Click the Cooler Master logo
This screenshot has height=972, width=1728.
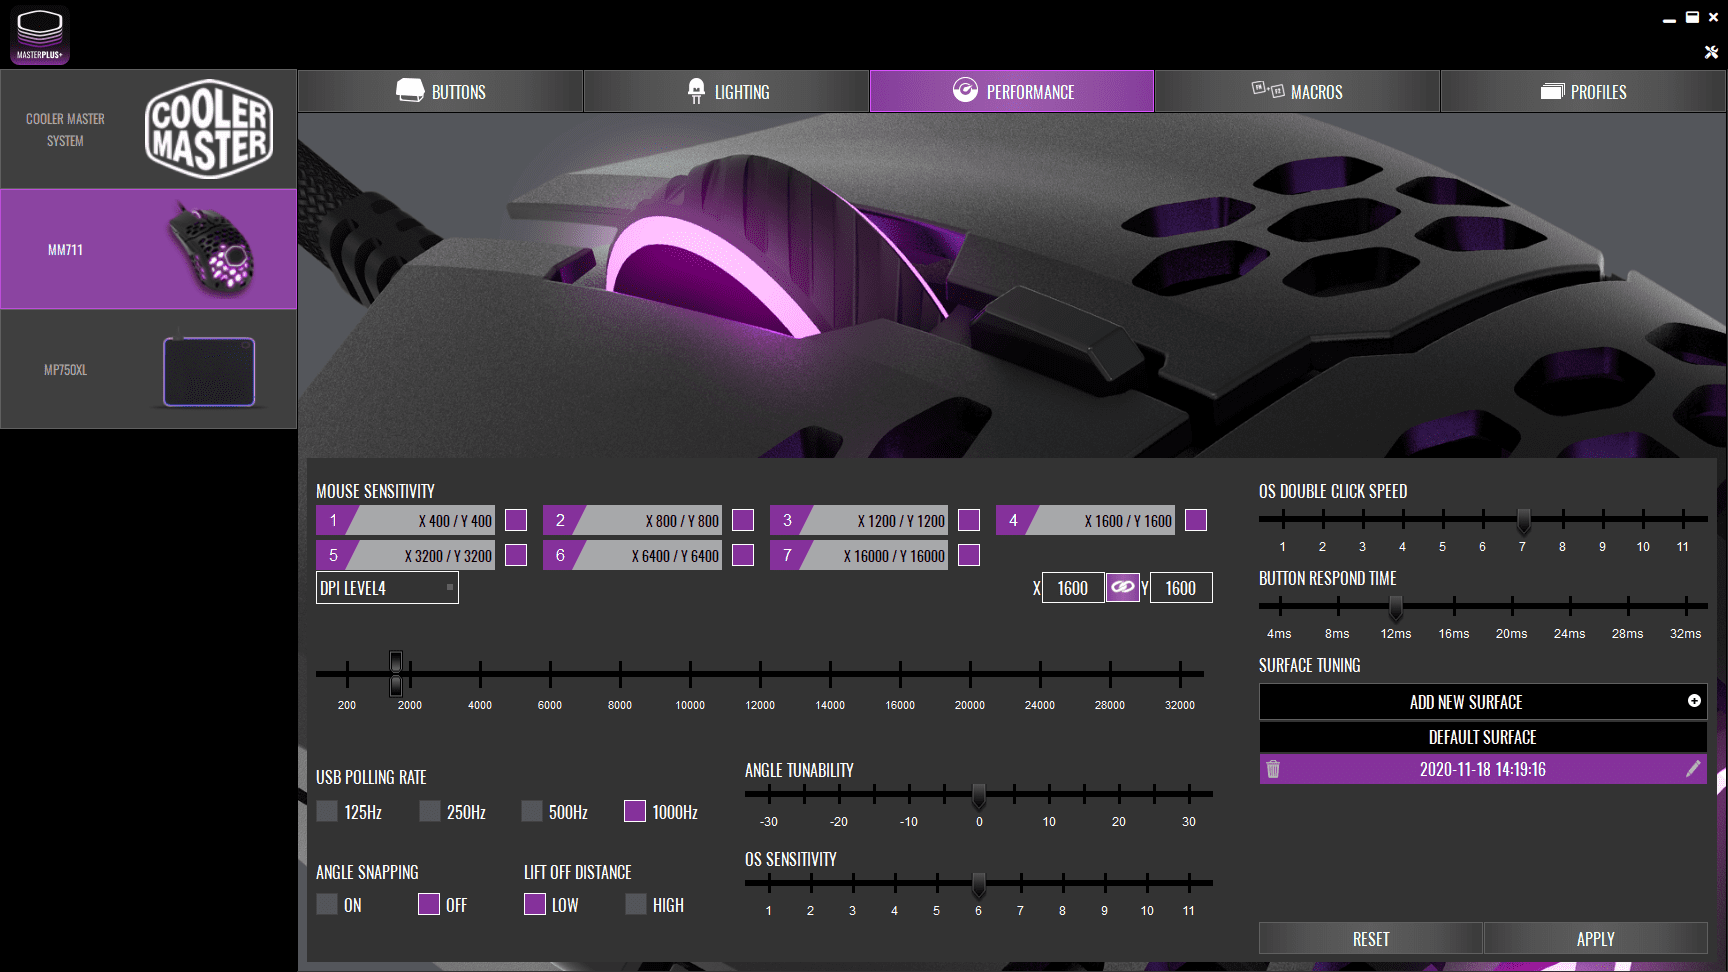coord(209,129)
